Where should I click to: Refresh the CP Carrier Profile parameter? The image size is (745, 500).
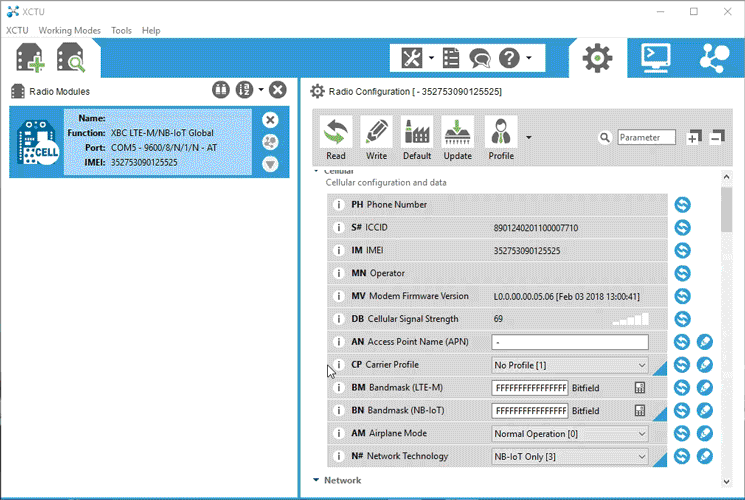pos(682,365)
